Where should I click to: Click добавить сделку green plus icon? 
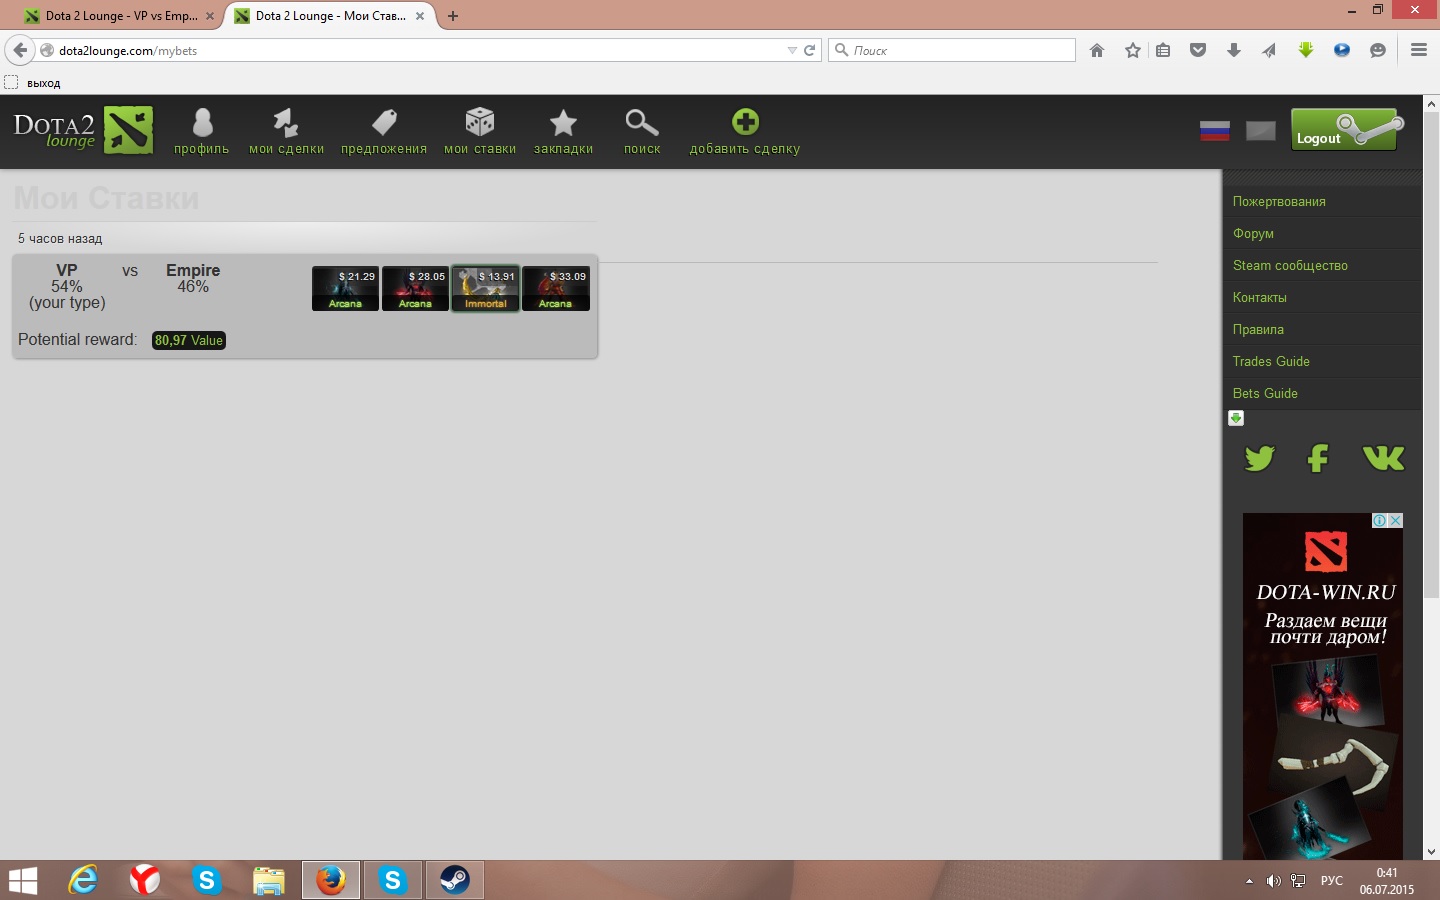[745, 122]
